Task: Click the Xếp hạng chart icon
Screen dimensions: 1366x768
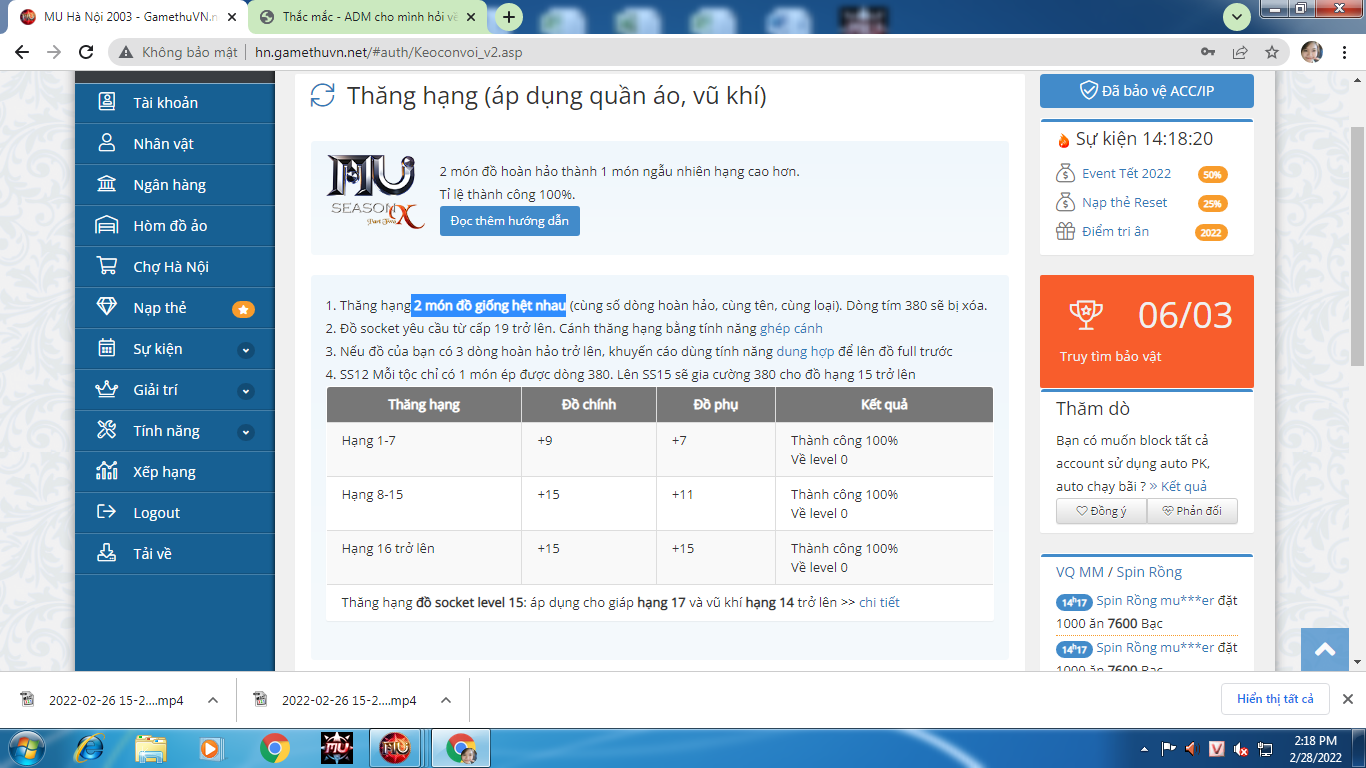Action: coord(106,472)
